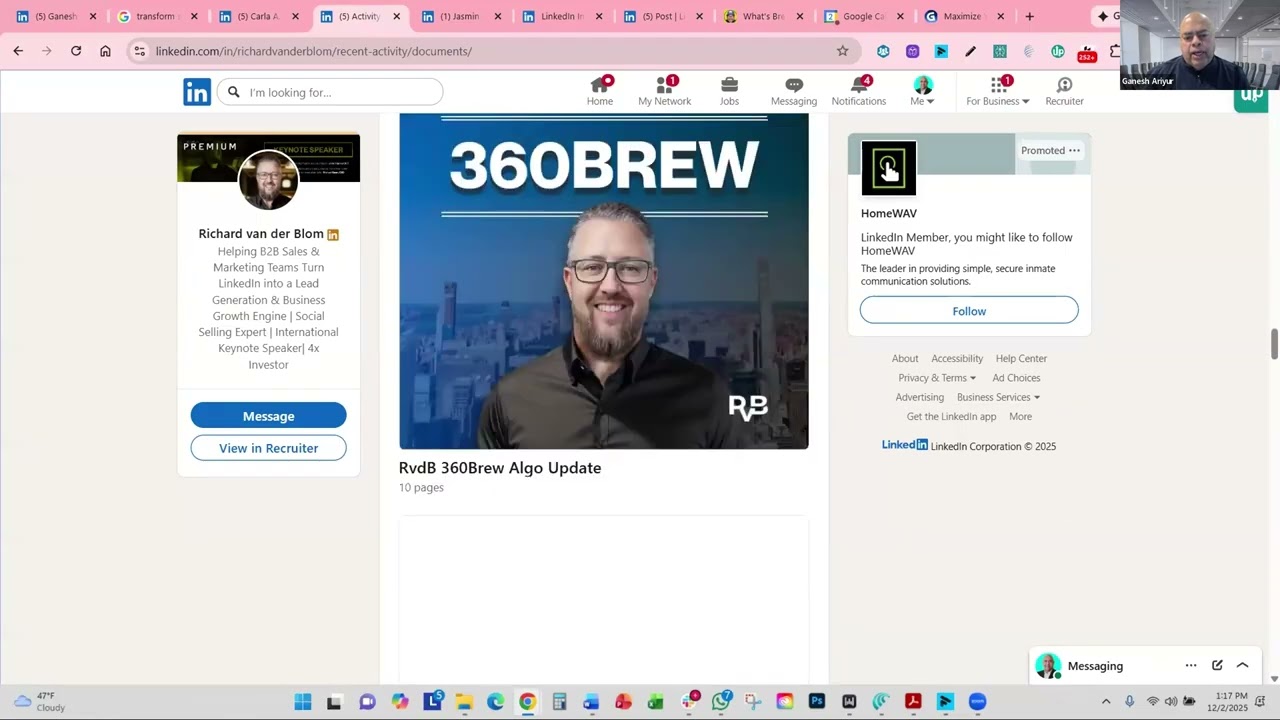Click the View in Recruiter button
Viewport: 1280px width, 720px height.
(268, 448)
